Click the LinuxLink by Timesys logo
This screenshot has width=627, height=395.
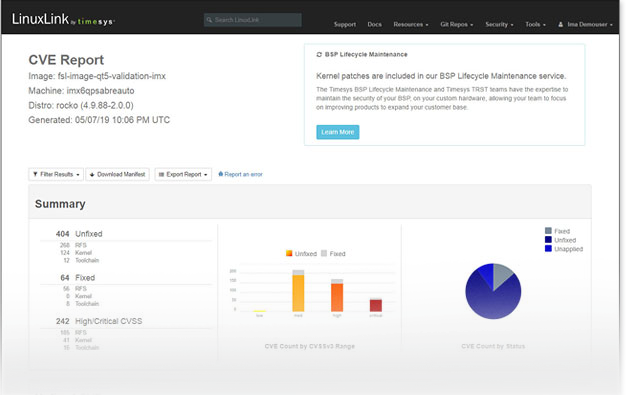click(63, 19)
